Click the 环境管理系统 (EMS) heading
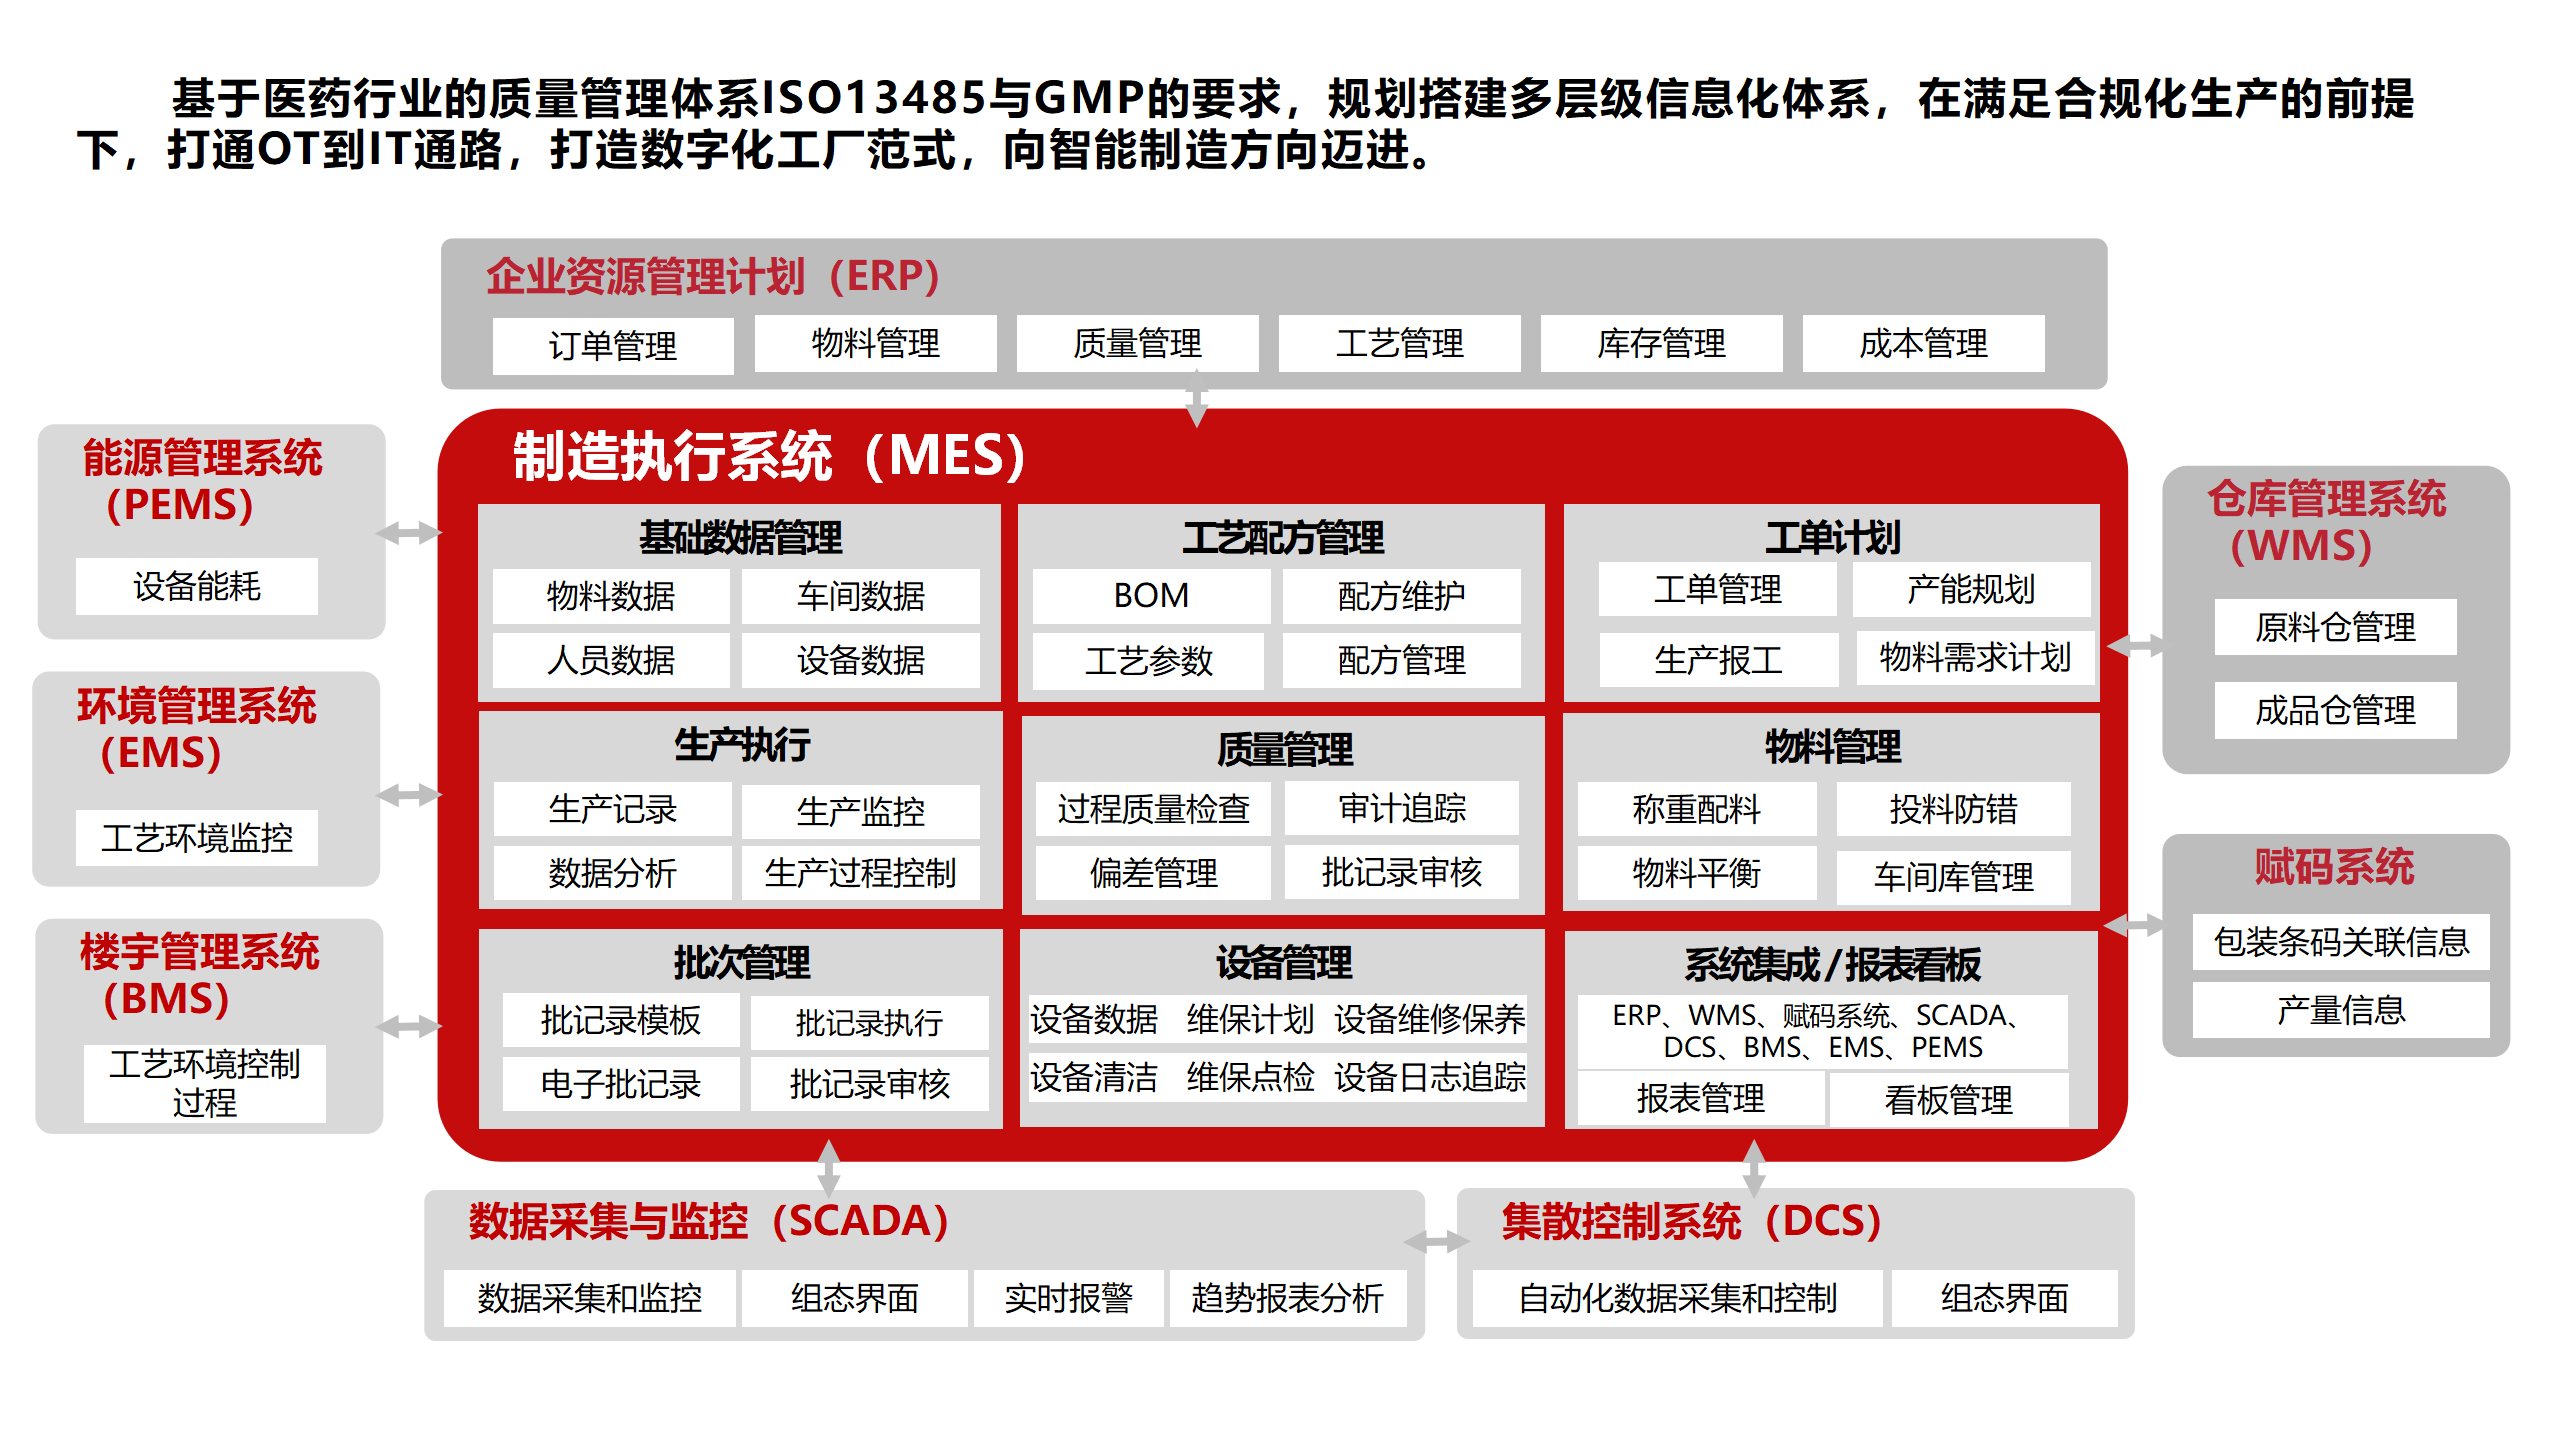The width and height of the screenshot is (2560, 1440). pos(197,729)
